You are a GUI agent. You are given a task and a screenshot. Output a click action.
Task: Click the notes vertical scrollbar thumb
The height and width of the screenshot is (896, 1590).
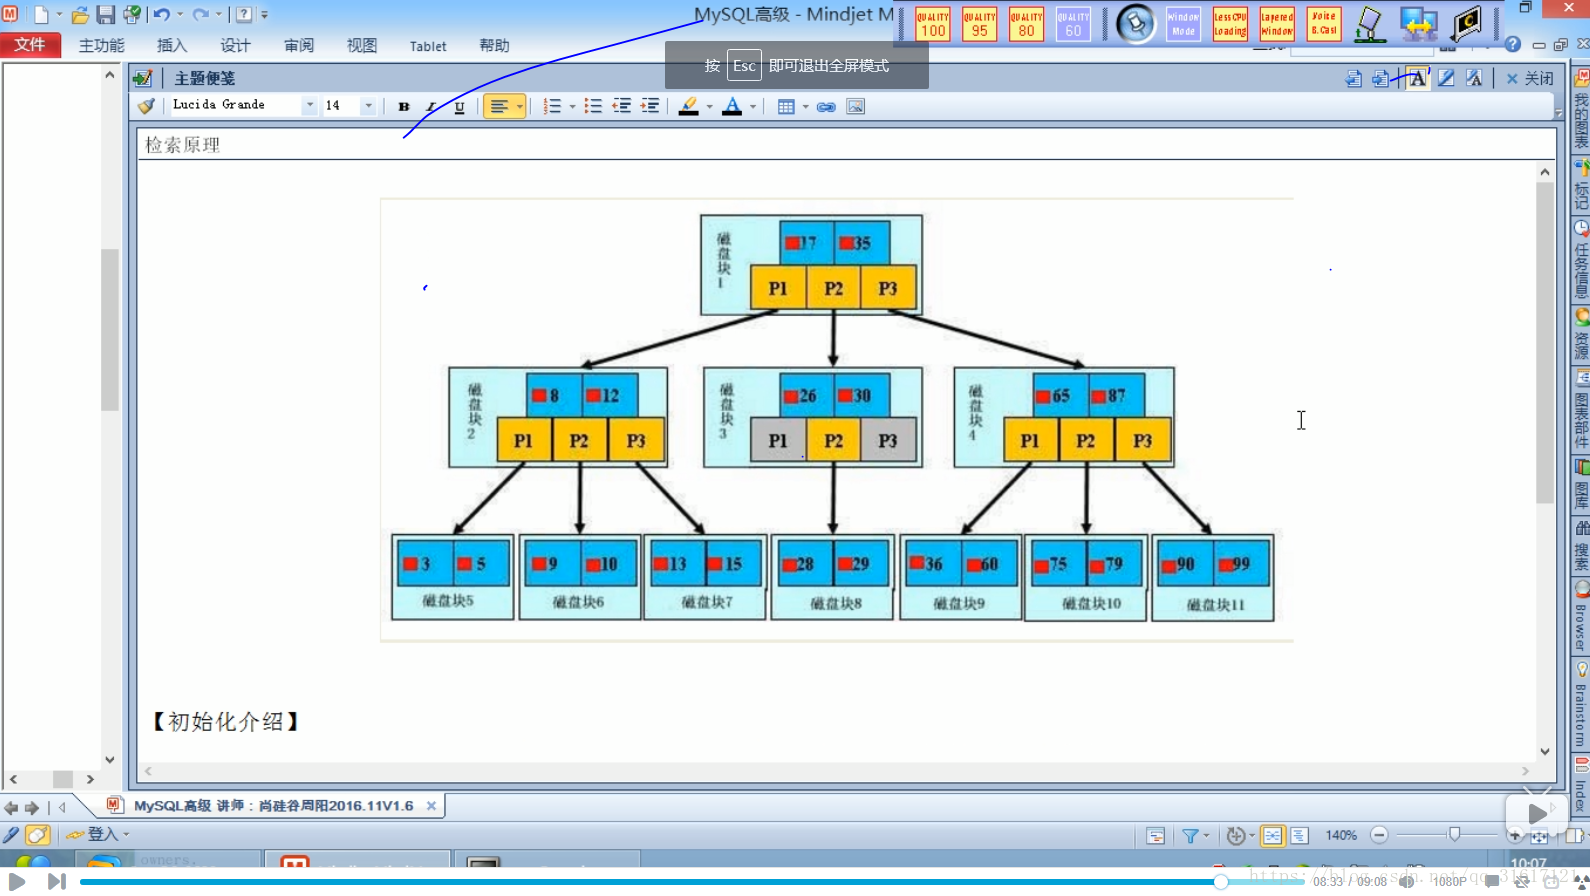coord(1545,343)
